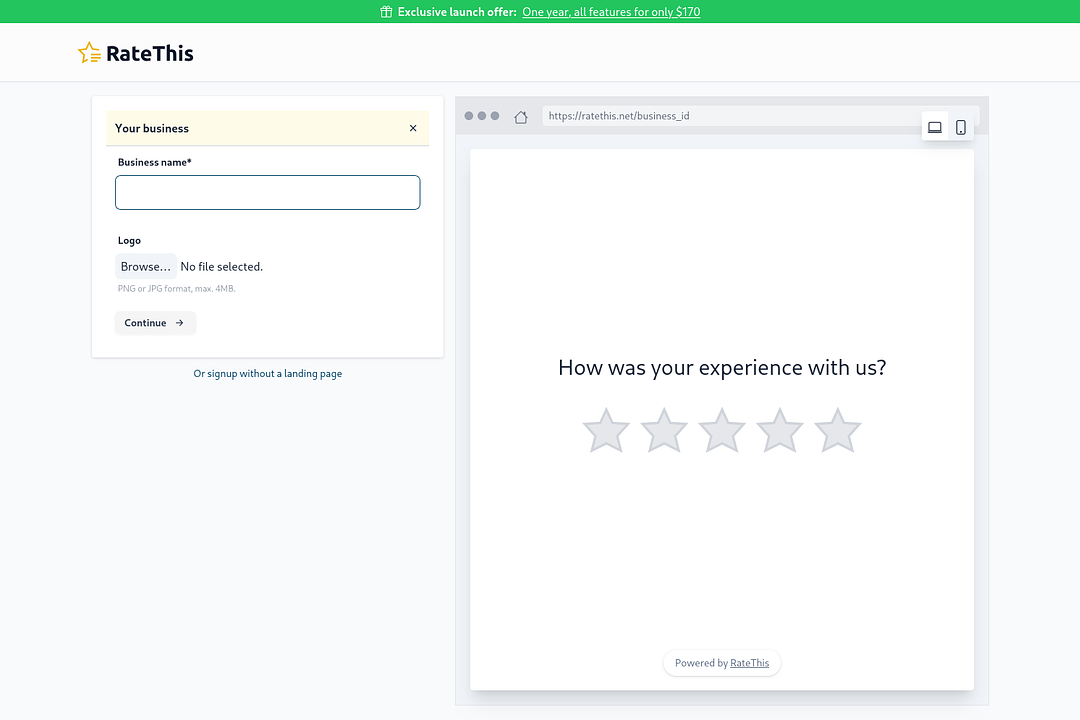
Task: Pick the fourth rating star
Action: point(780,431)
